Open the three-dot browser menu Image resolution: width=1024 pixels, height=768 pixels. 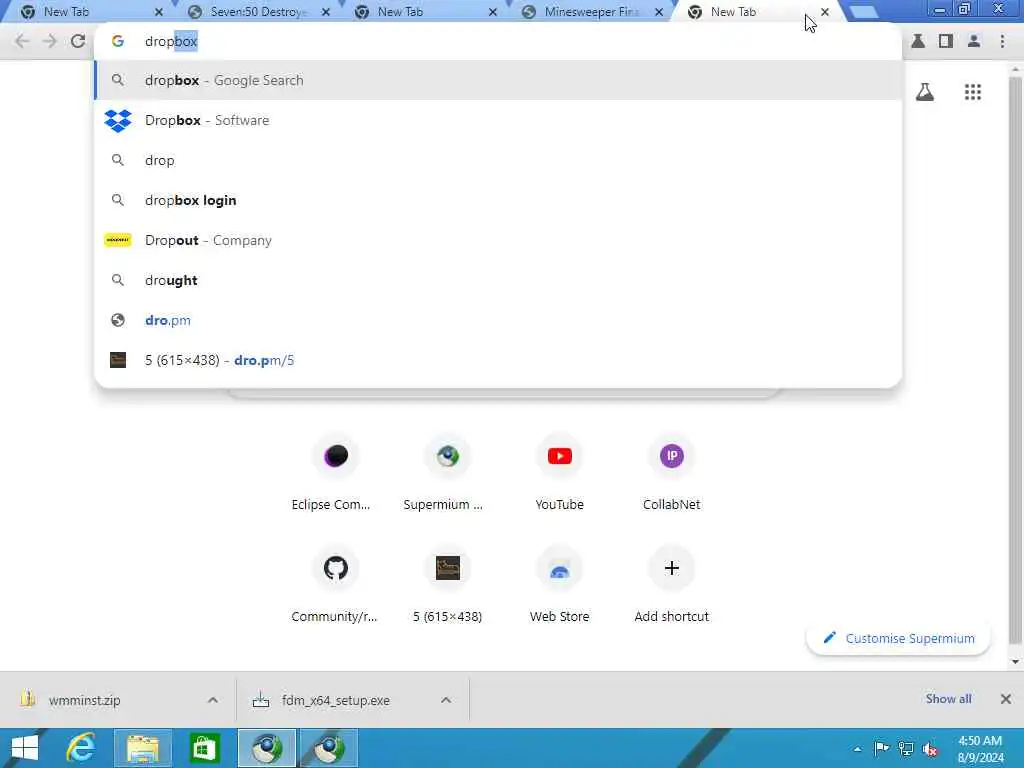click(1002, 41)
